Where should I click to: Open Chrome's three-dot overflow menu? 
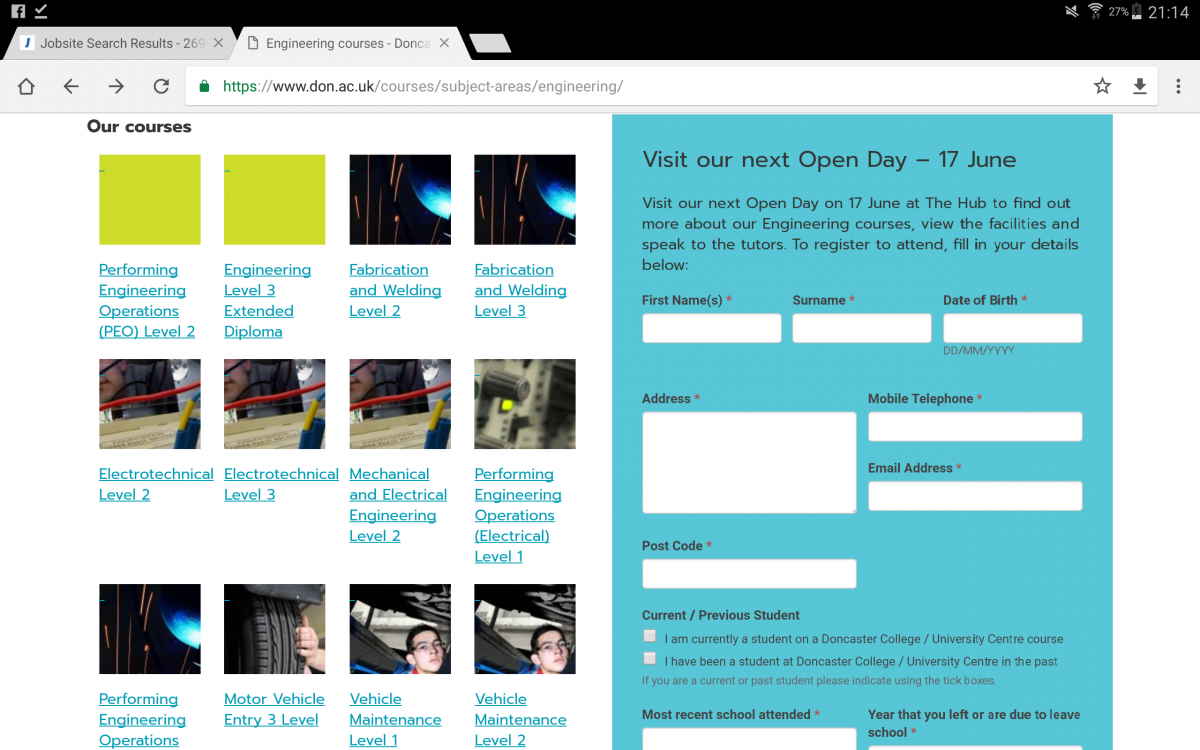pos(1179,87)
